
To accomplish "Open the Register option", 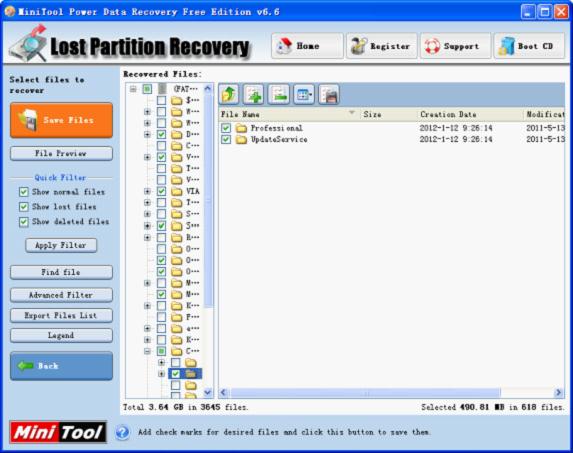I will (x=382, y=46).
